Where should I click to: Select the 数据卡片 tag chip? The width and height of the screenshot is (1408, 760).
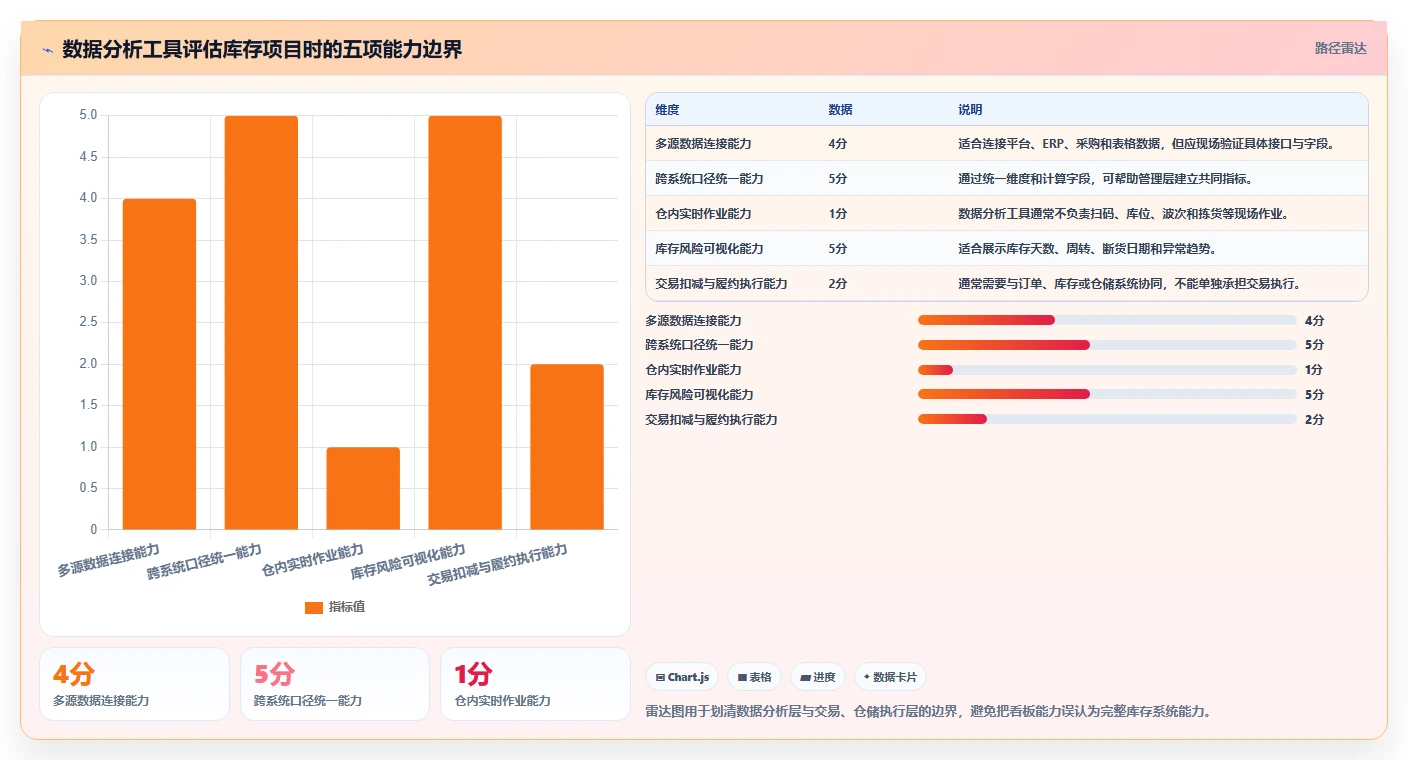pos(890,677)
